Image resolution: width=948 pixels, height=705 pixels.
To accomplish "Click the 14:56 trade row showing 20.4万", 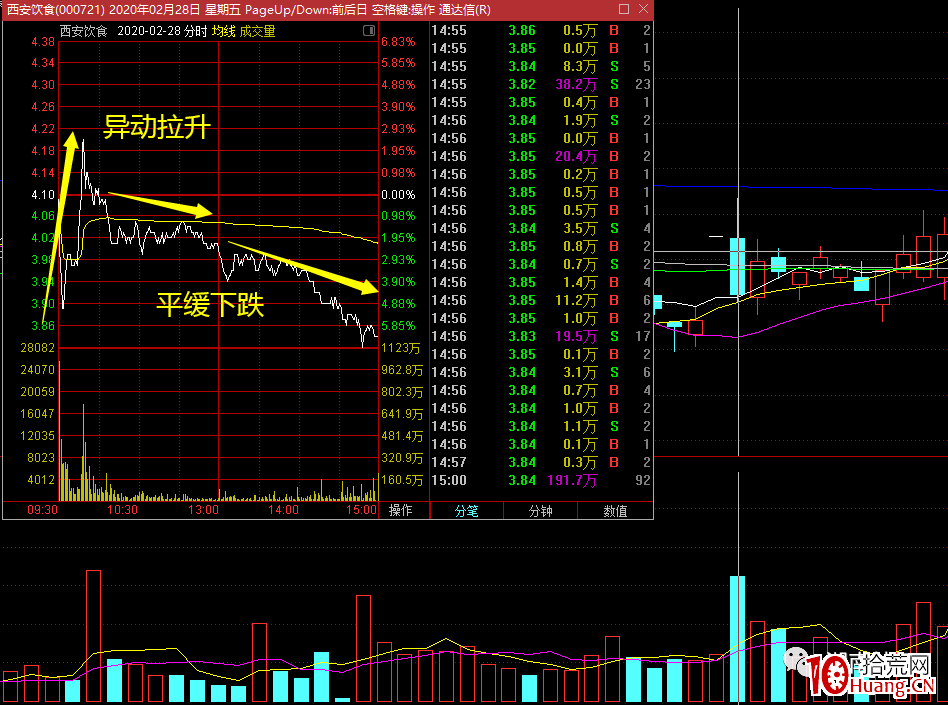I will coord(540,156).
